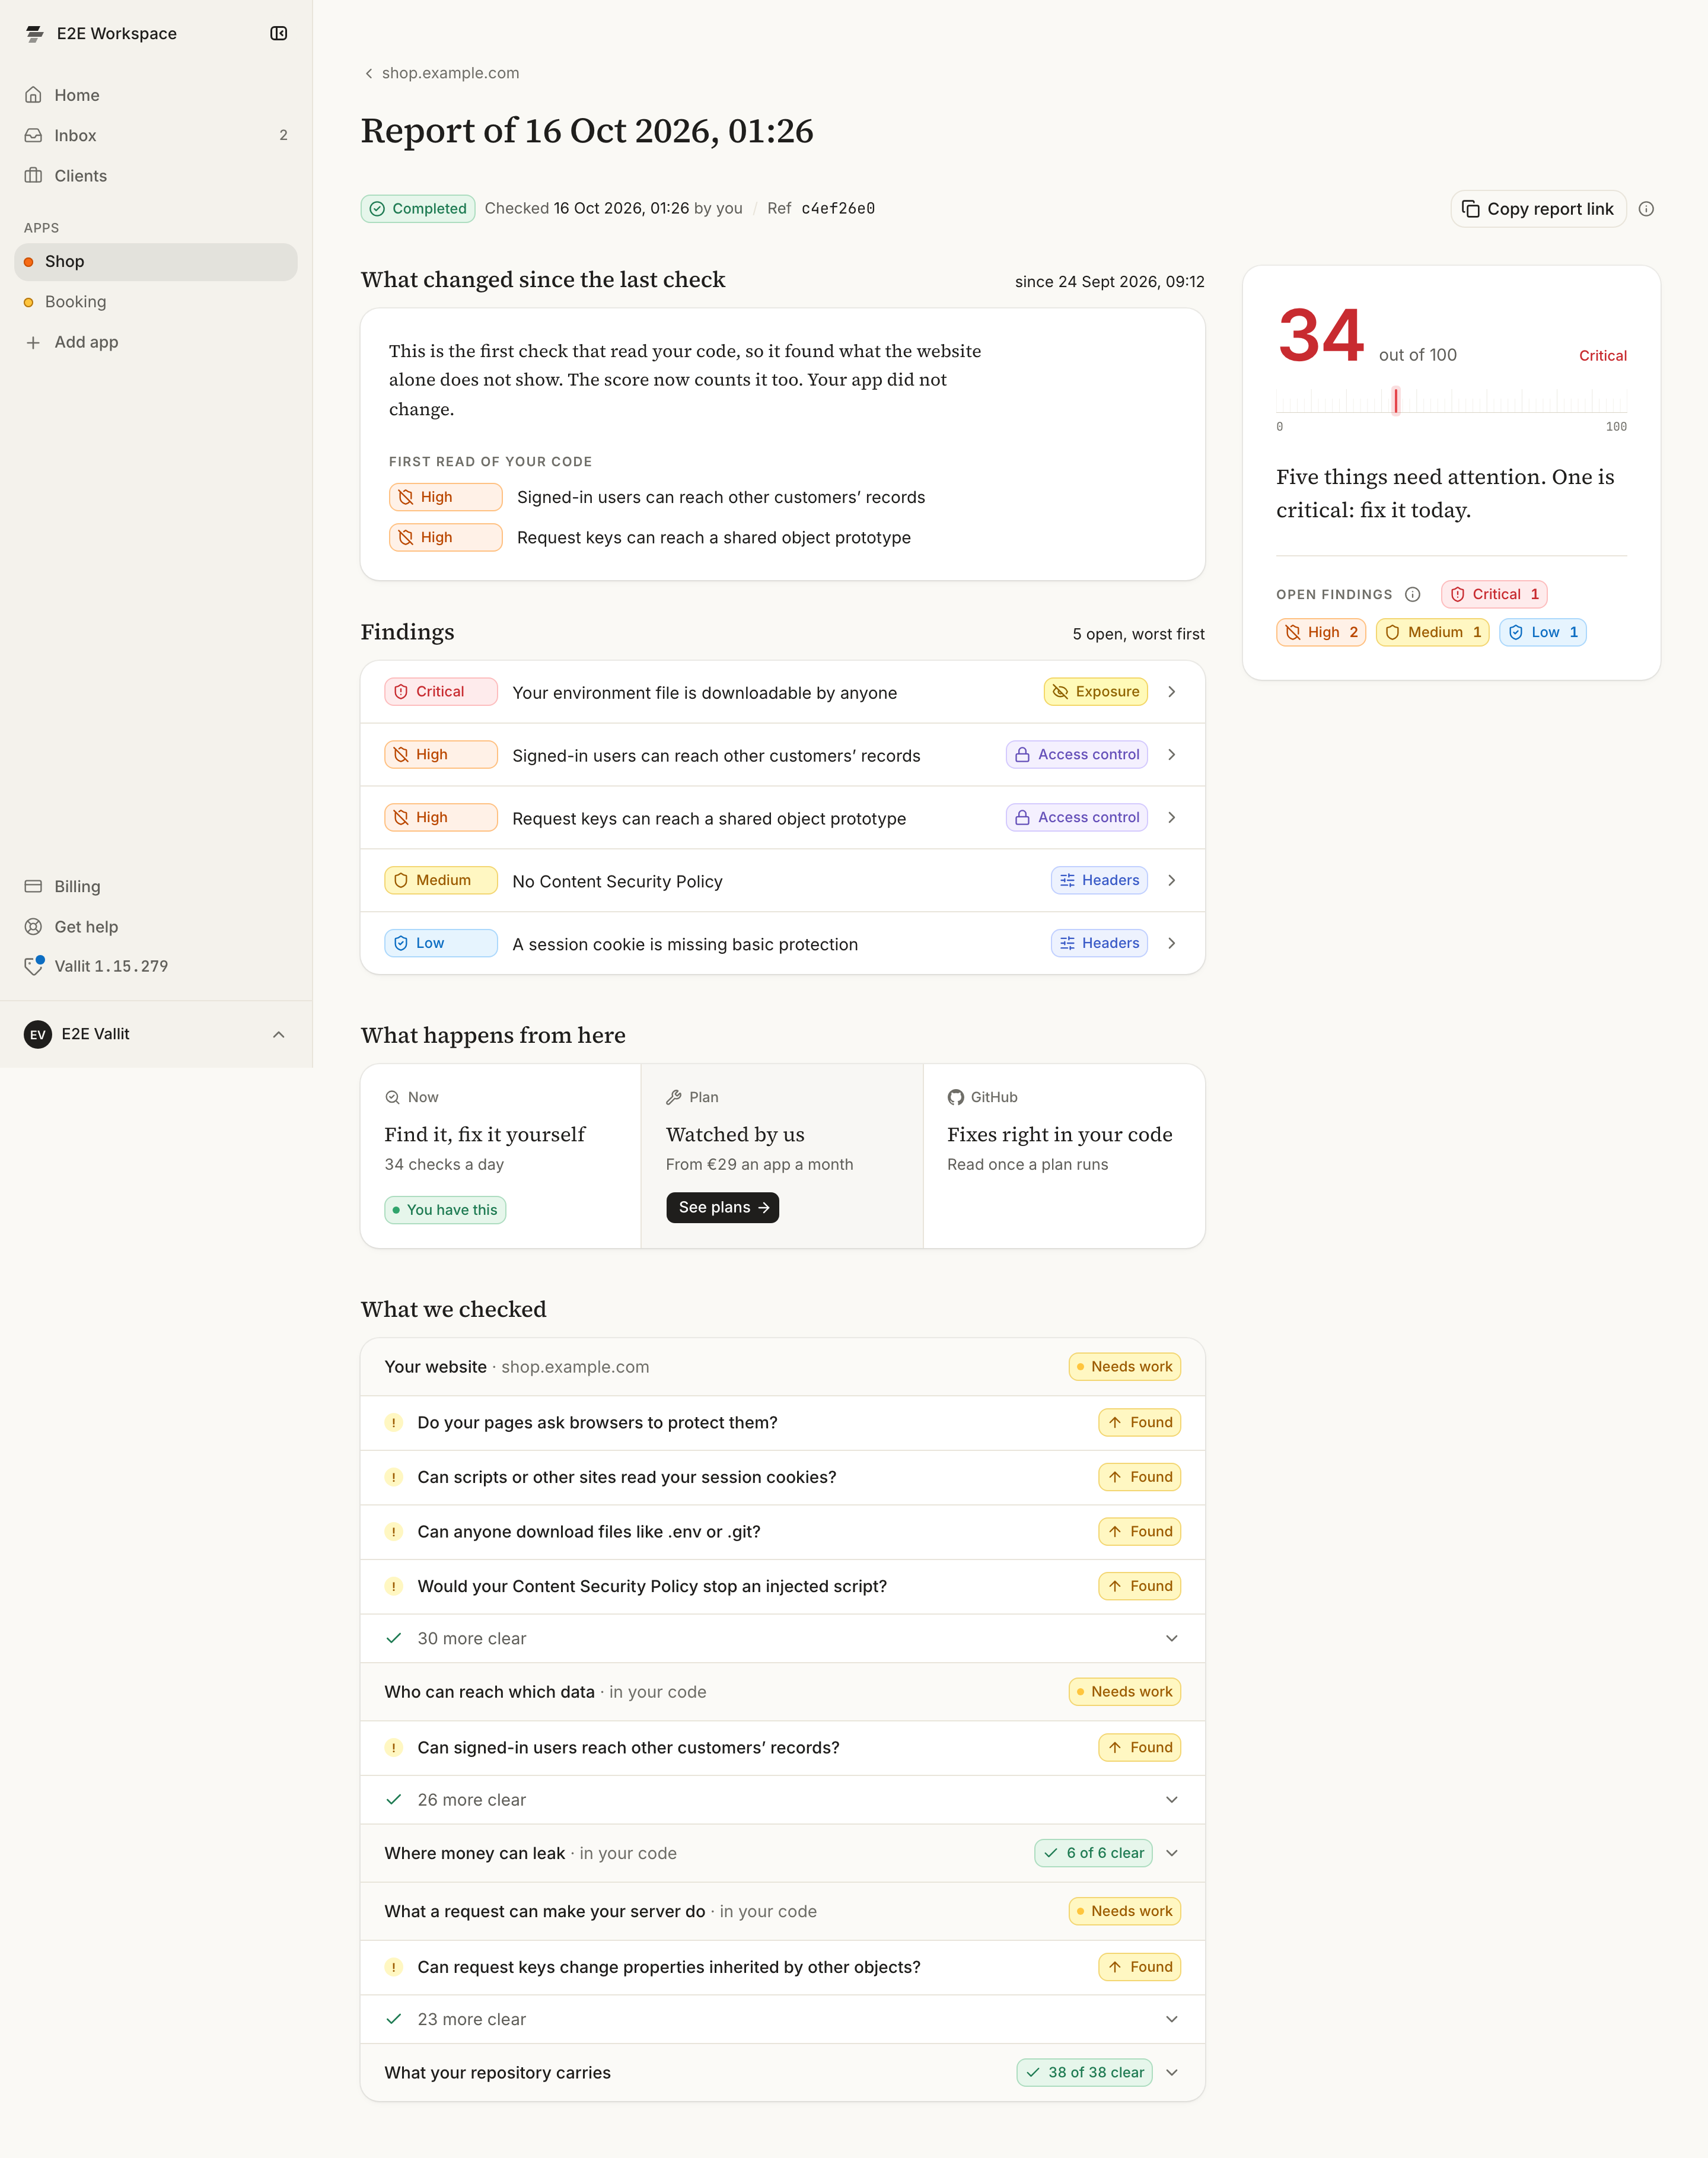Open environment file finding chevron
Screen dimensions: 1708x2158
click(1172, 692)
